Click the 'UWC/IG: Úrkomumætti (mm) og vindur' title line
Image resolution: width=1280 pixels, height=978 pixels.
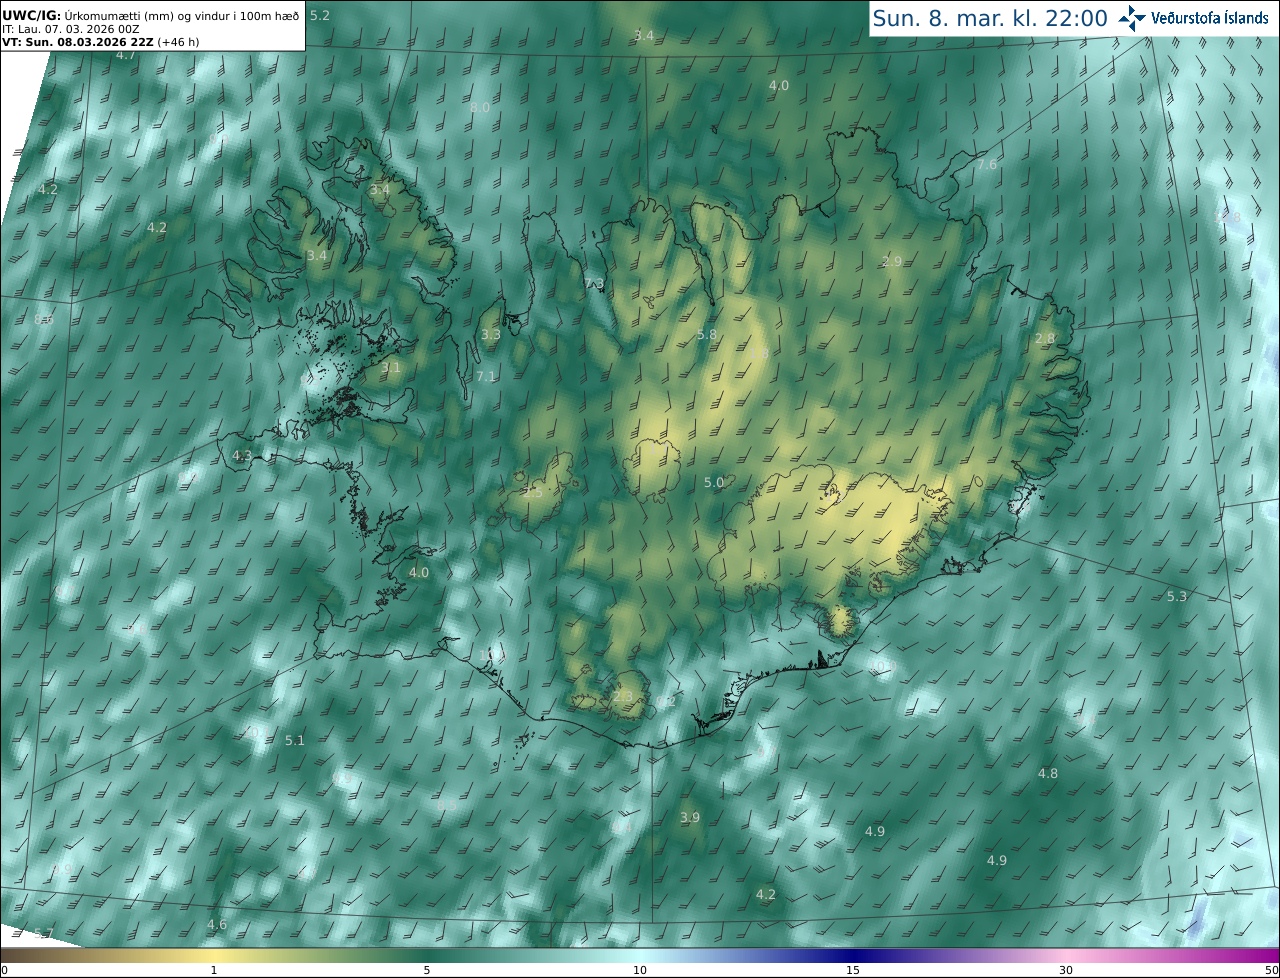click(150, 17)
